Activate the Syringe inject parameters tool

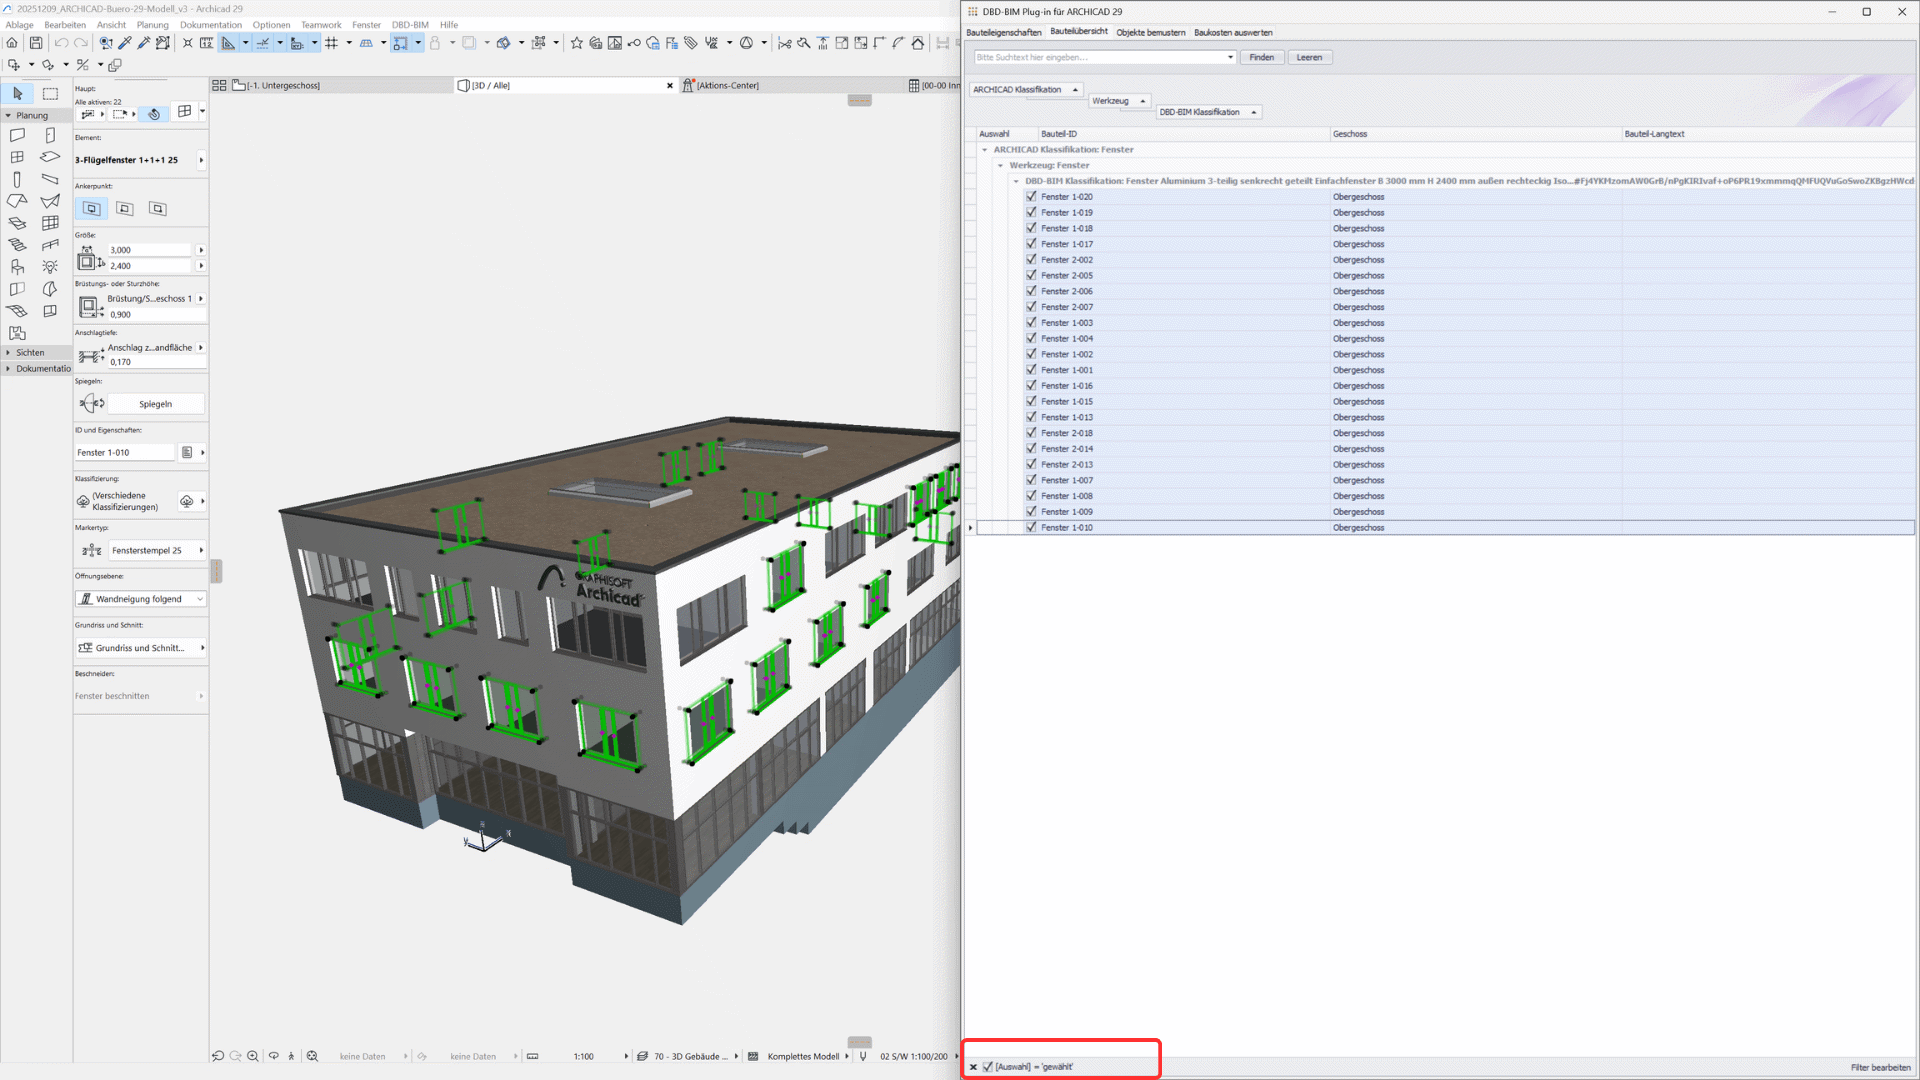(x=144, y=43)
